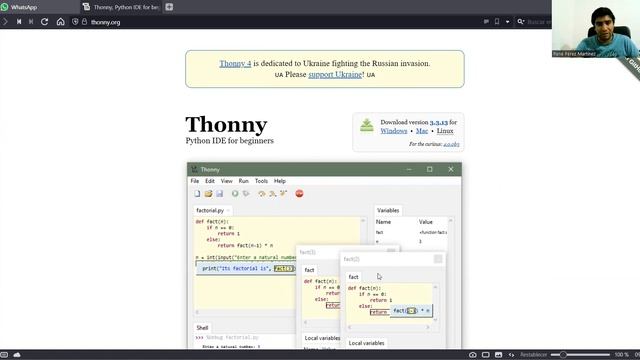Image resolution: width=640 pixels, height=360 pixels.
Task: Open the tracker blocker shield icon
Action: tap(75, 22)
